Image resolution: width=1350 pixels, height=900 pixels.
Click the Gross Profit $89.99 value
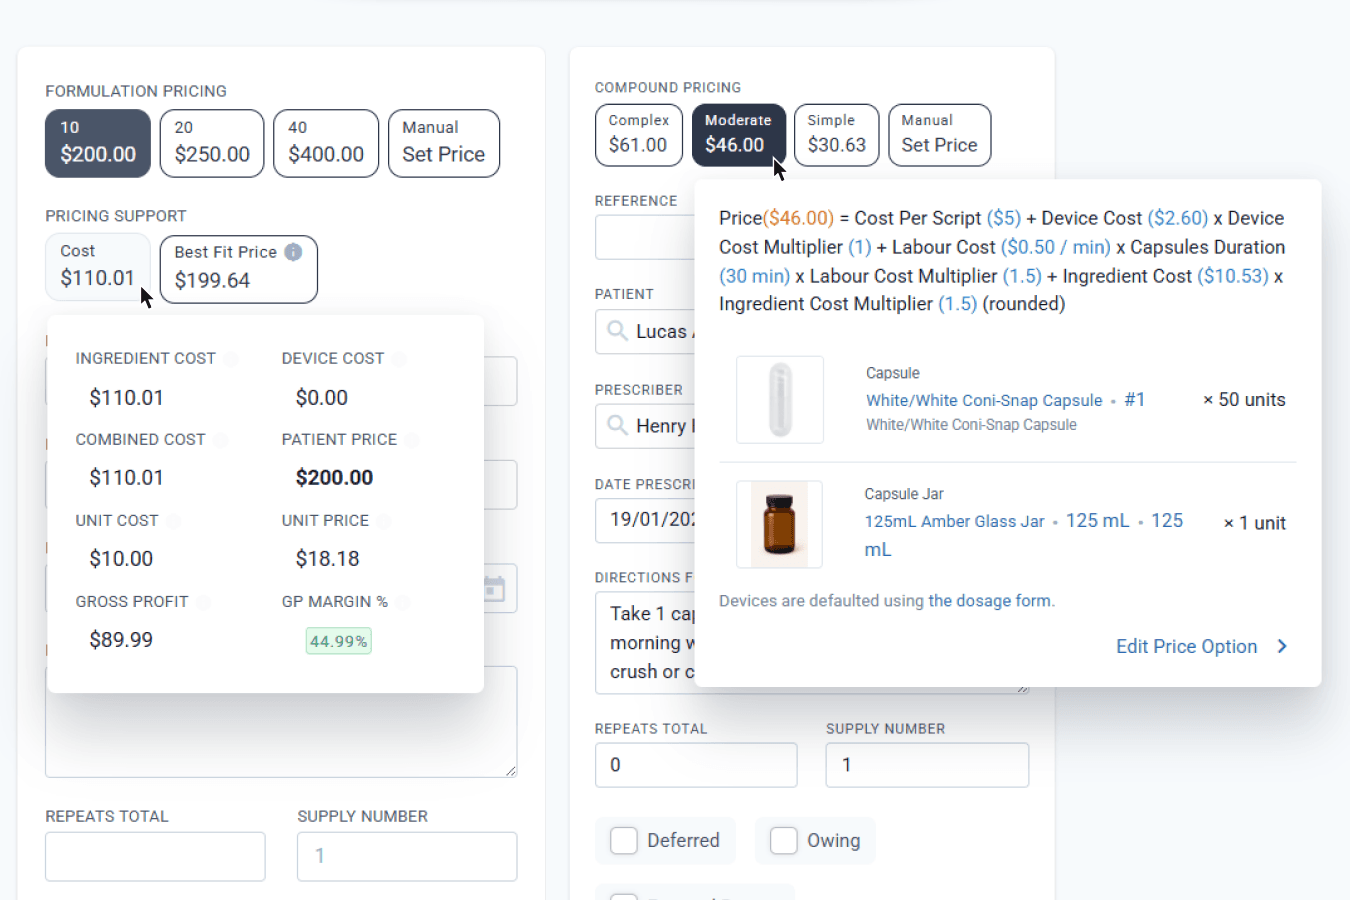click(x=121, y=640)
